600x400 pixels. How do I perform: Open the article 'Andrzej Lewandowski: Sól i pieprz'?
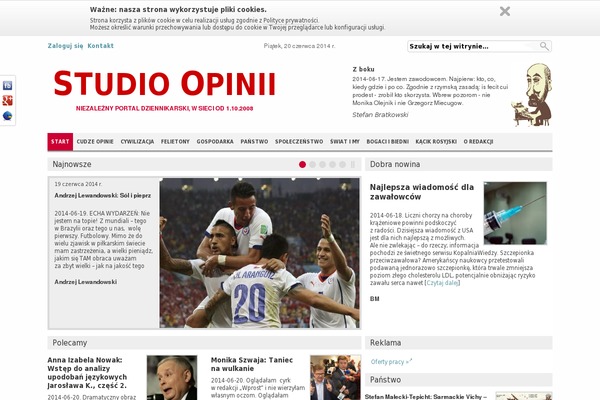click(103, 196)
